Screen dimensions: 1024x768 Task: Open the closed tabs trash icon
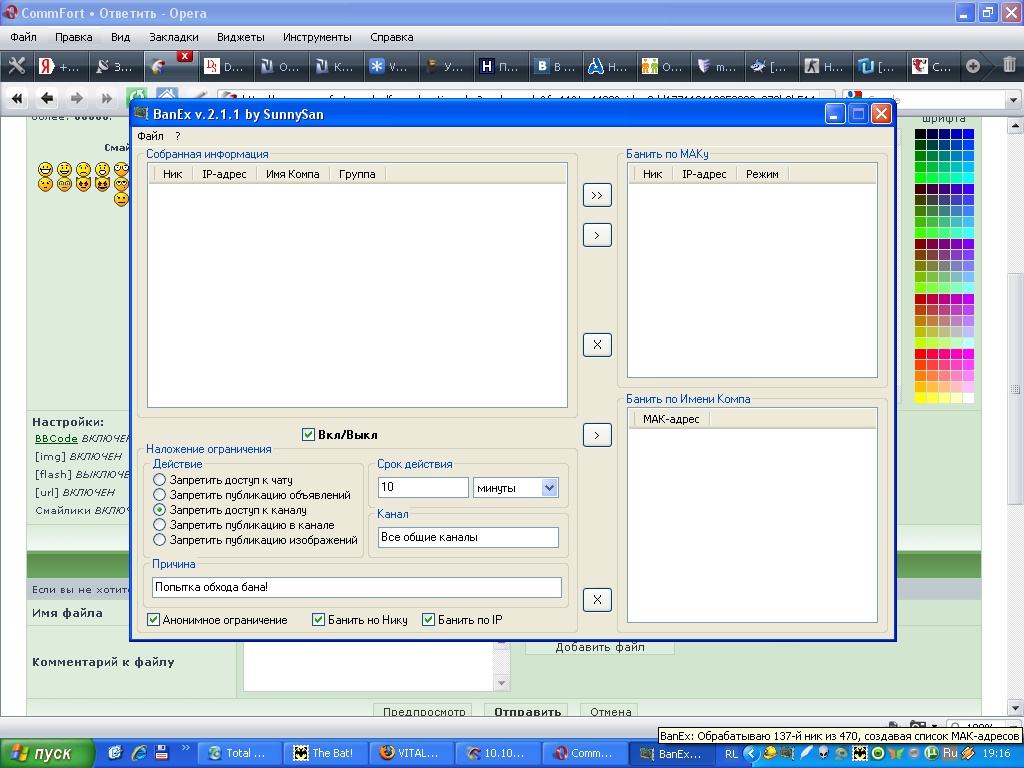[1008, 66]
